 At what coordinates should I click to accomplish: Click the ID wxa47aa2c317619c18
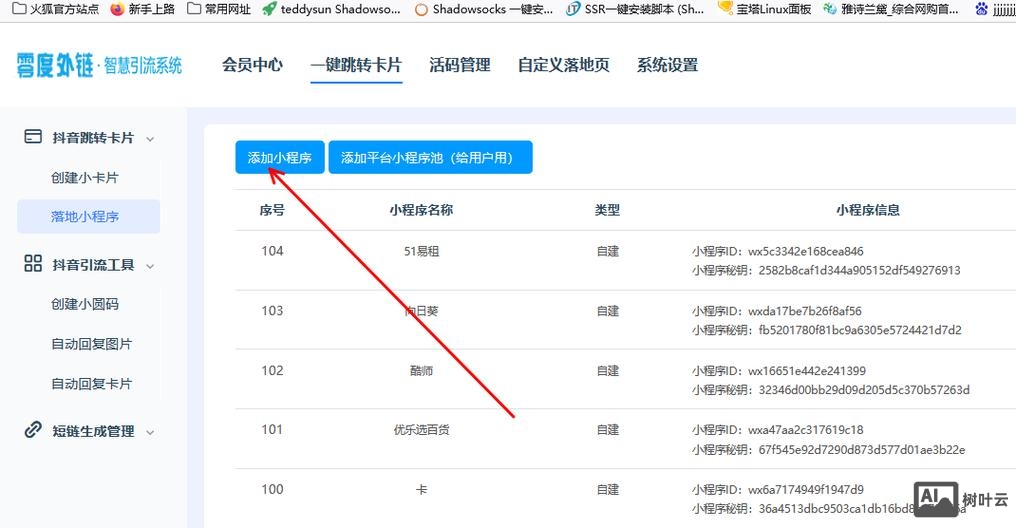coord(805,430)
